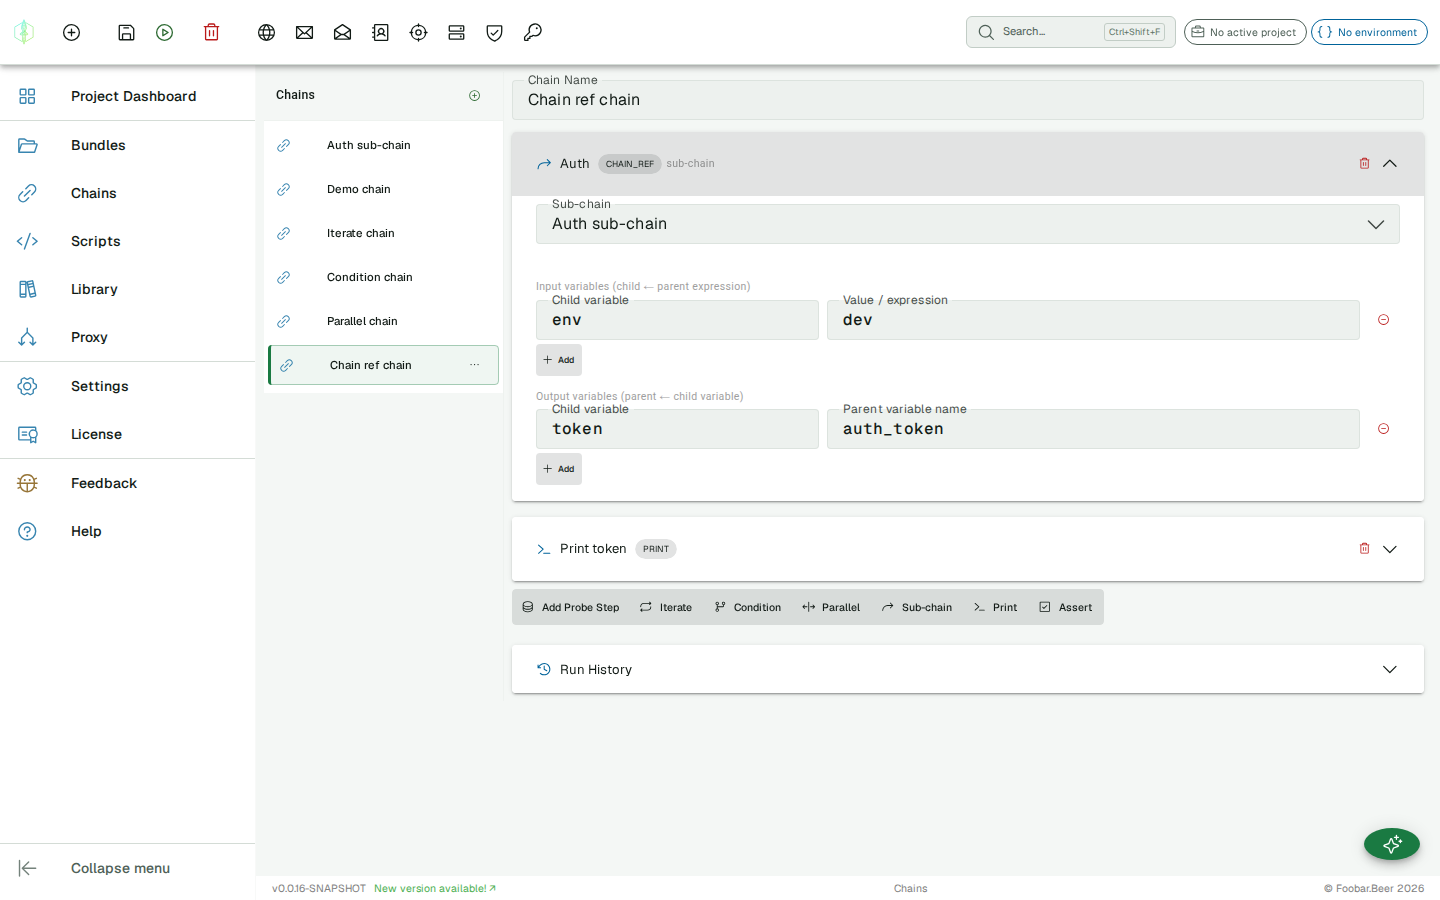
Task: Go to Scripts section
Action: click(x=128, y=241)
